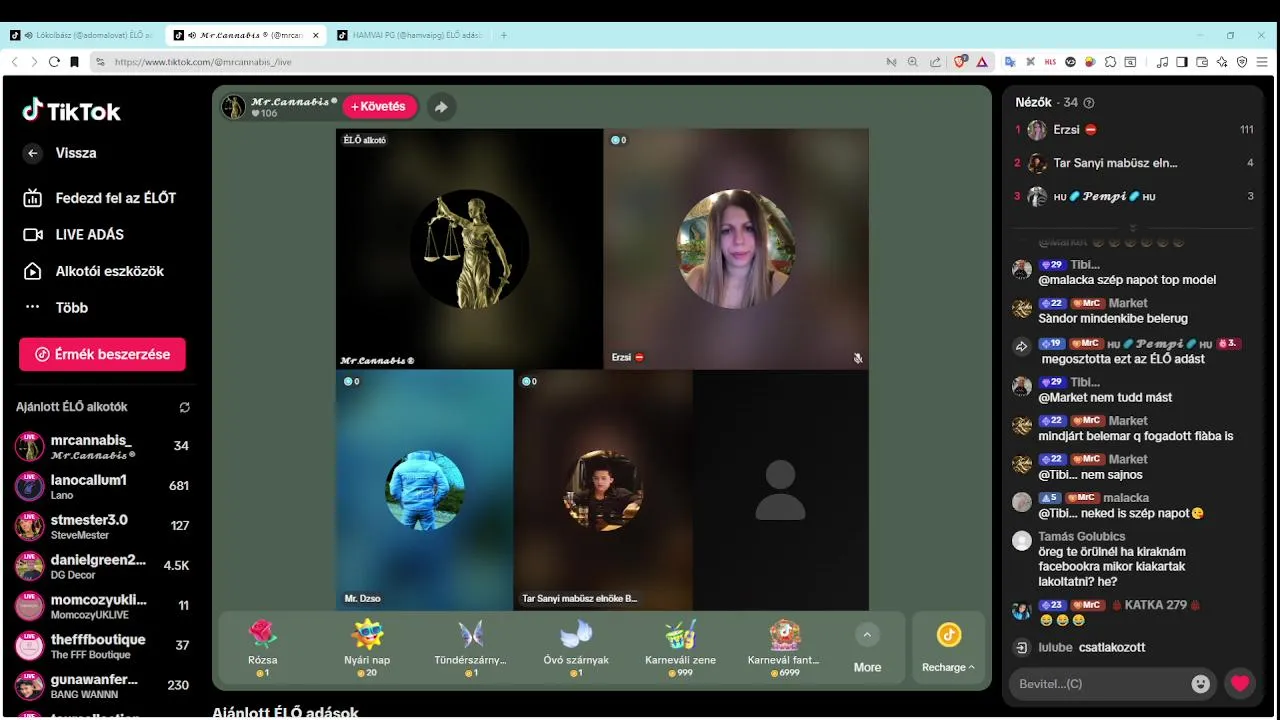The height and width of the screenshot is (720, 1280).
Task: Open stmester3.0 live stream
Action: tap(102, 526)
